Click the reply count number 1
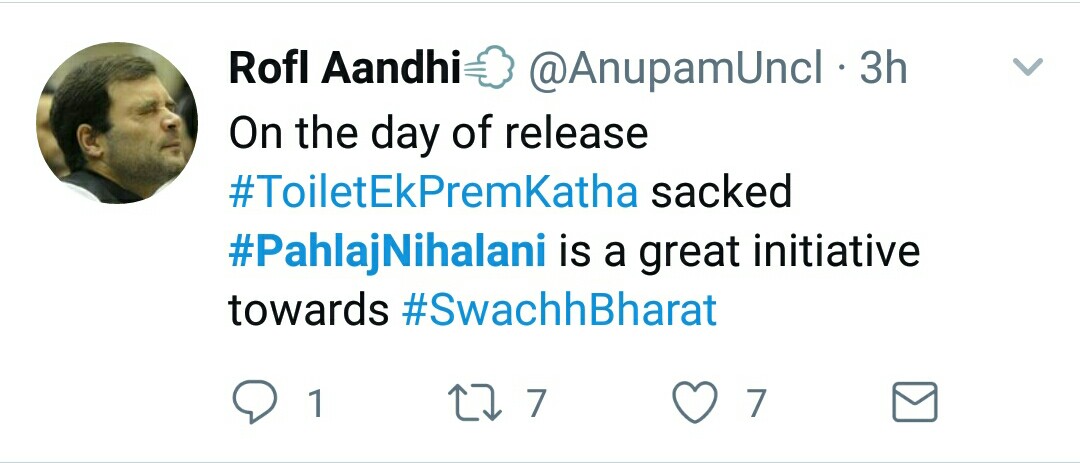The width and height of the screenshot is (1080, 463). point(316,404)
